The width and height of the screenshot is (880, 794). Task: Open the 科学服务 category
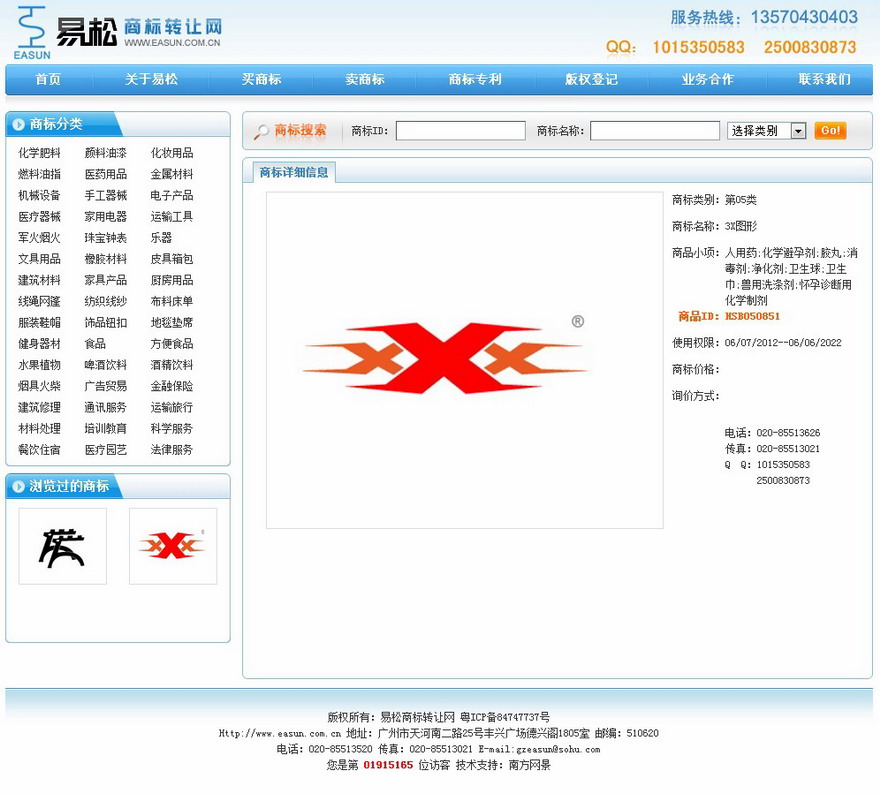172,429
